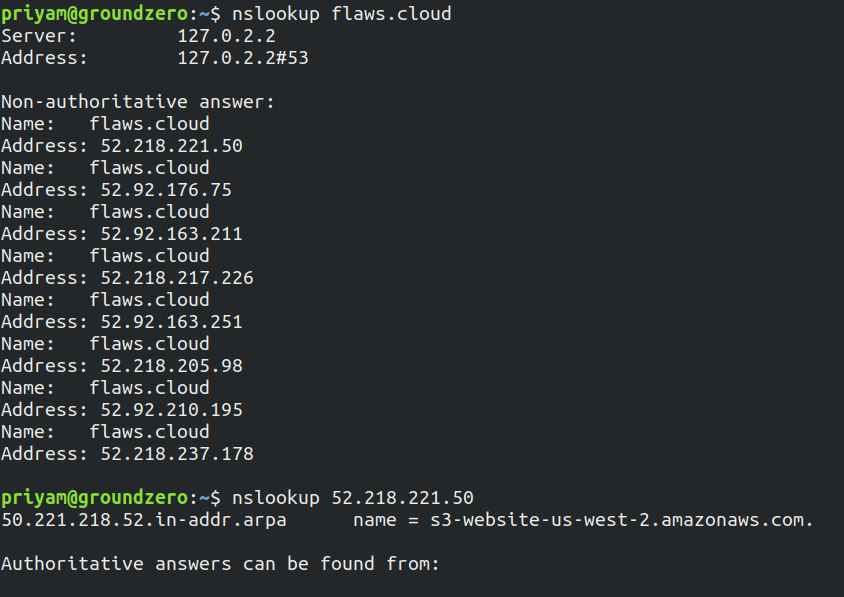The width and height of the screenshot is (844, 597).
Task: Click IP address 52.92.210.195
Action: tap(172, 410)
